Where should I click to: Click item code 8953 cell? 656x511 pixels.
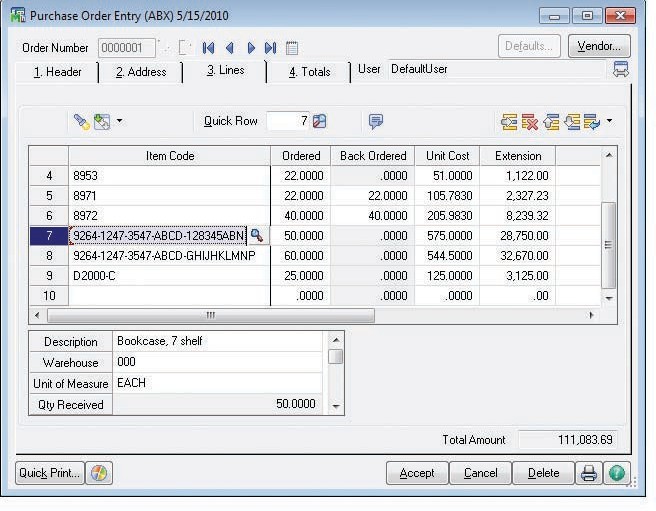169,176
